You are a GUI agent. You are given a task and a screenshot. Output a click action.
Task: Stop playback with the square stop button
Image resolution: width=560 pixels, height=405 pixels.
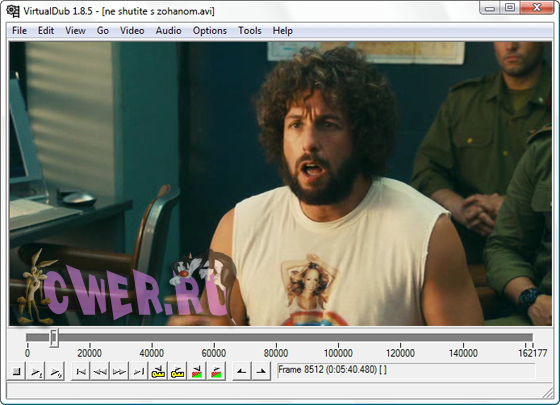(x=16, y=372)
